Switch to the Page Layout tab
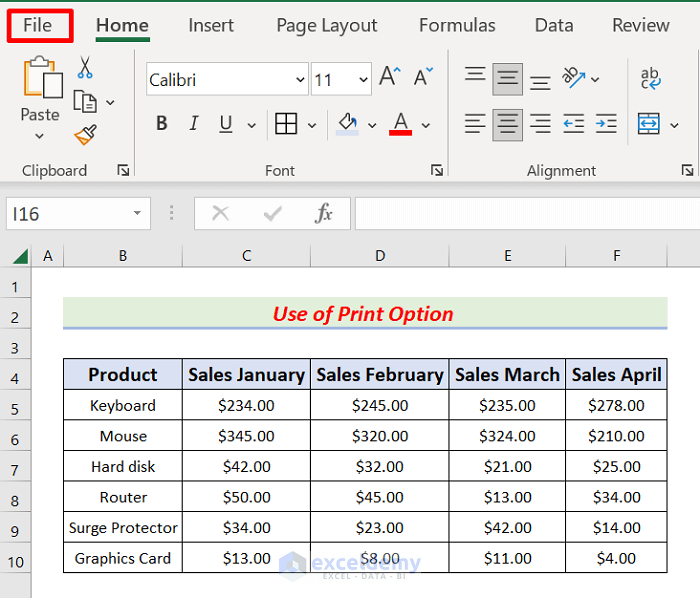Screen dimensions: 700x598 (x=326, y=25)
